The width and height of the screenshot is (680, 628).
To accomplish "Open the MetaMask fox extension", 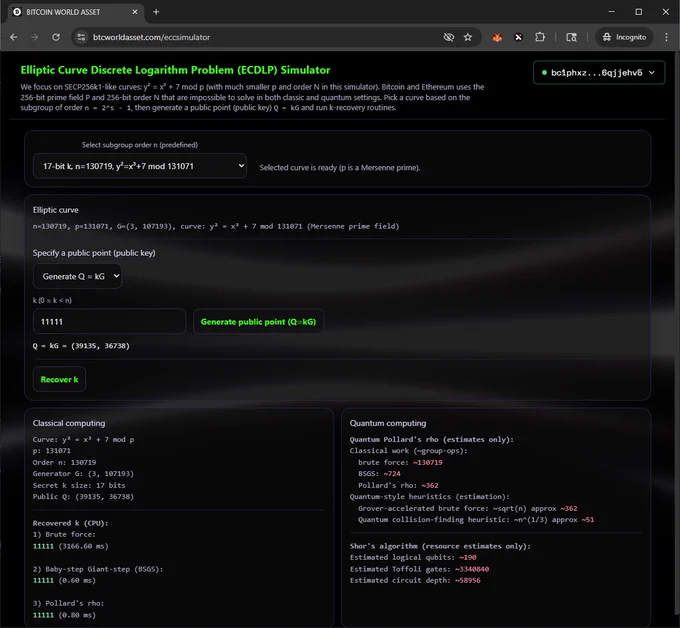I will click(x=497, y=37).
